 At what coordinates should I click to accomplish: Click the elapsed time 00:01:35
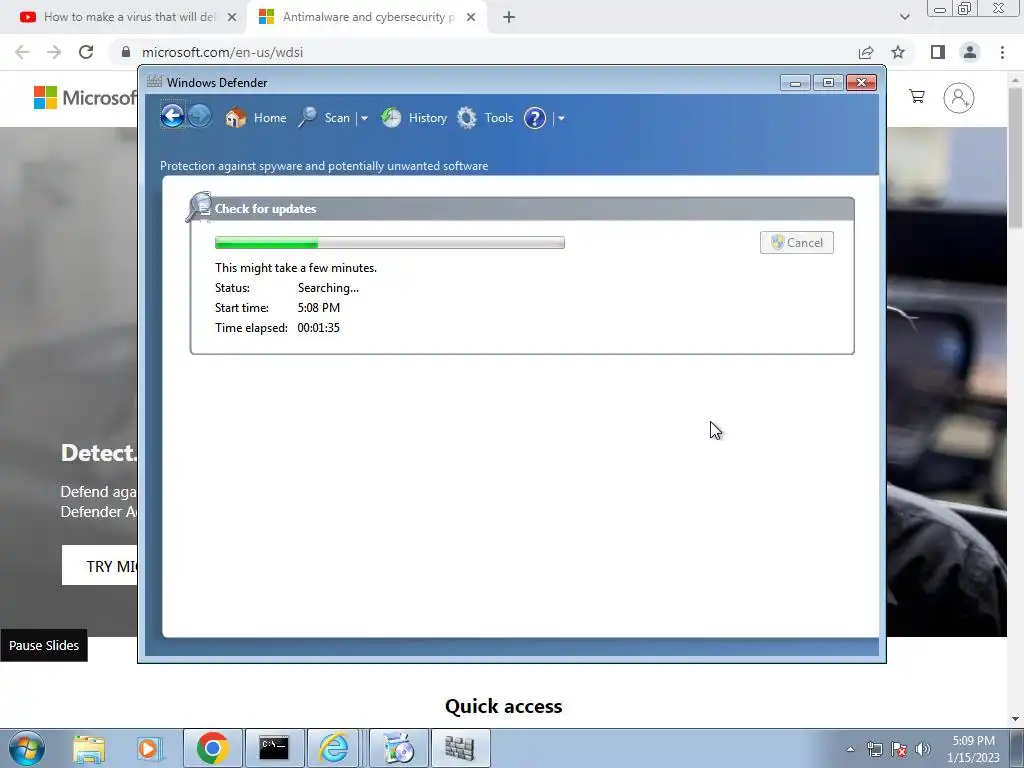coord(318,328)
